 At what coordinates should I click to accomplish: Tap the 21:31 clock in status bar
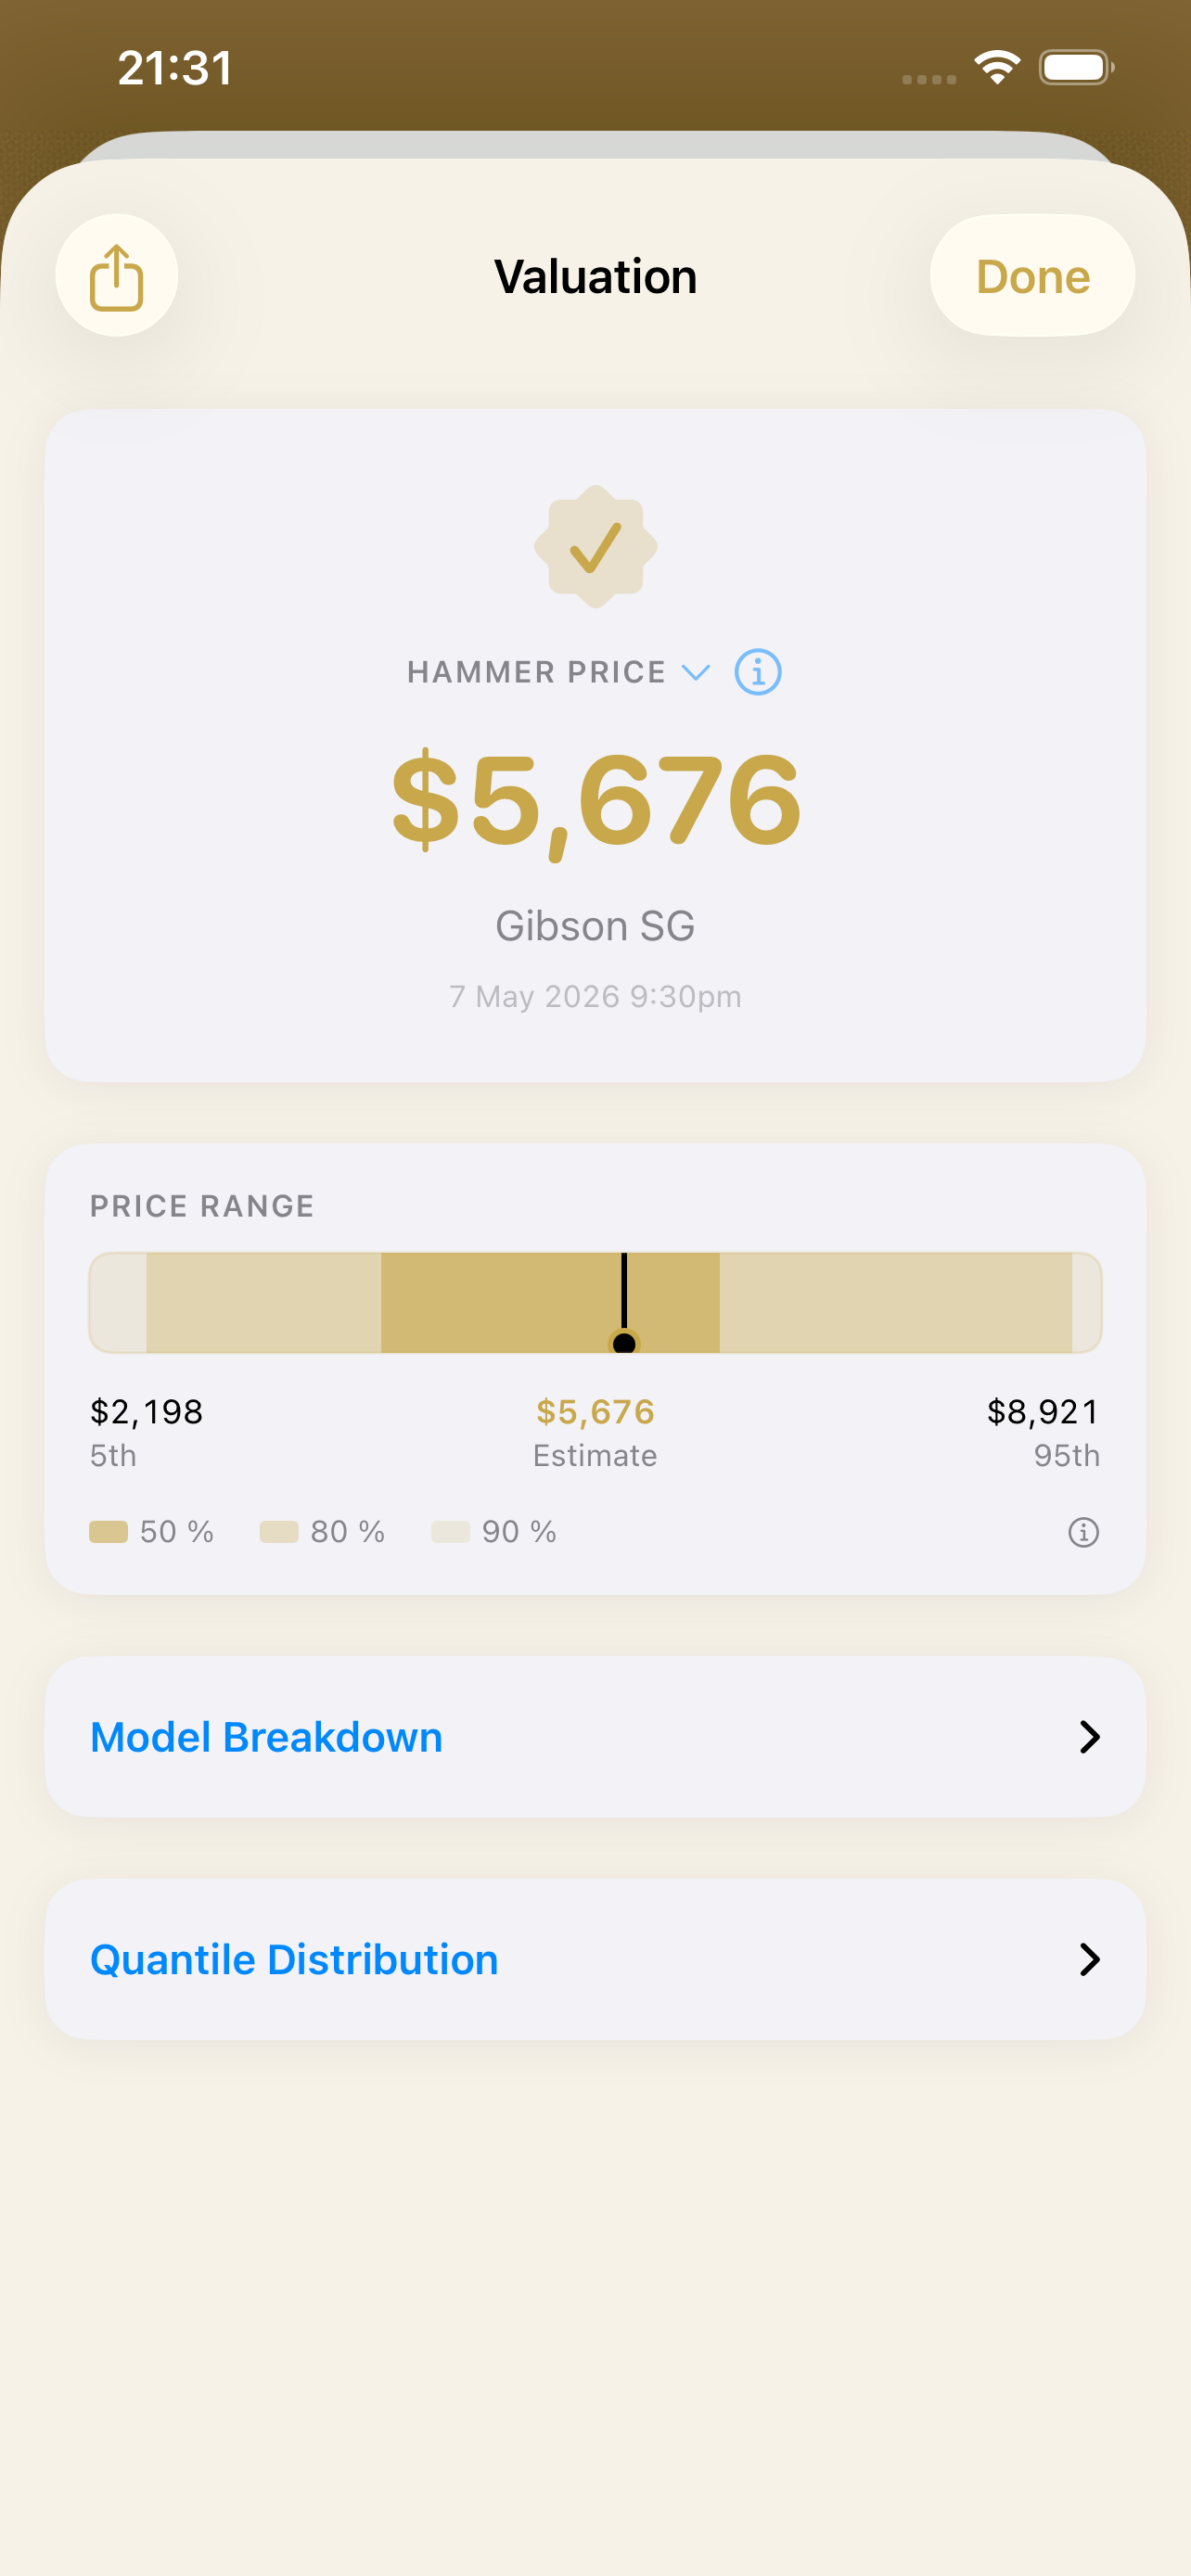pos(175,68)
